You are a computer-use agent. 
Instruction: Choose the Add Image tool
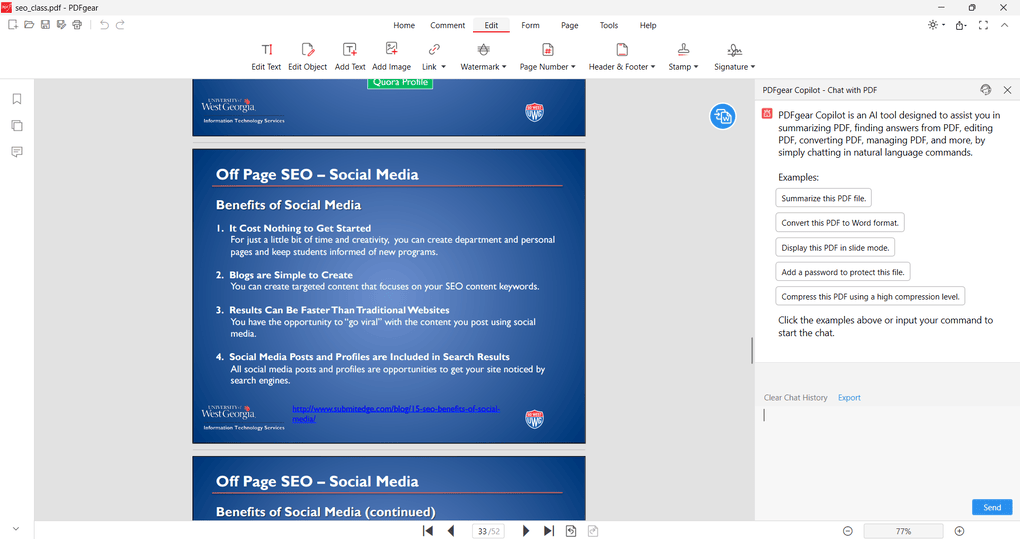click(x=391, y=56)
